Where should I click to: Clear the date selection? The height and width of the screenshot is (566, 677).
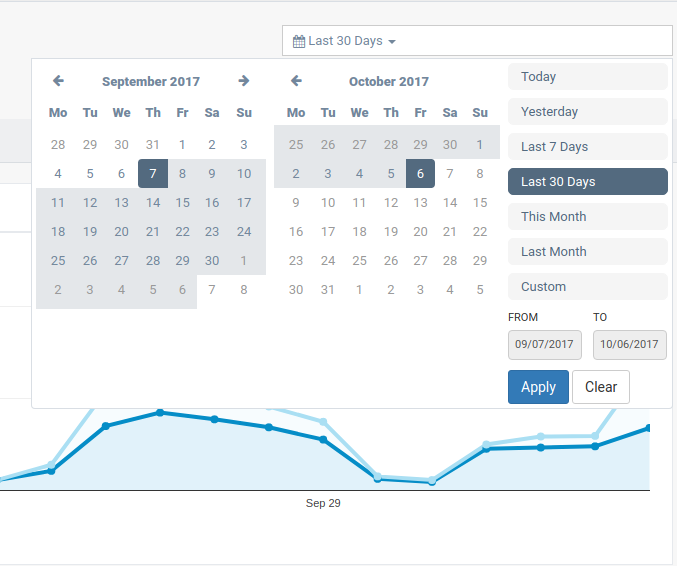click(x=601, y=387)
